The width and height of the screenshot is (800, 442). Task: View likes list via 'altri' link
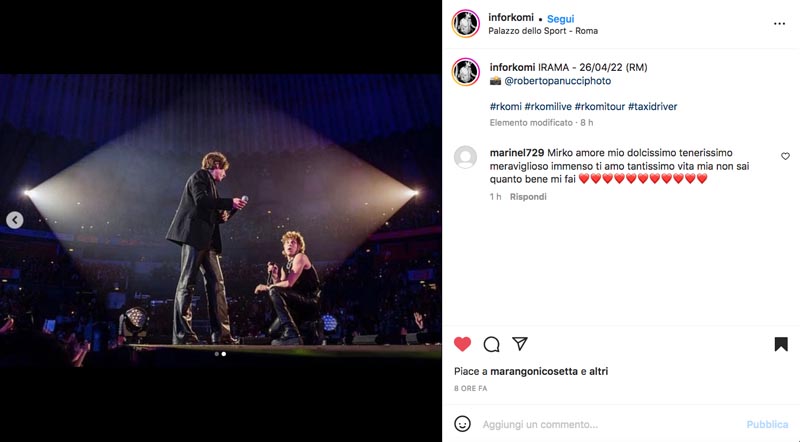[x=598, y=371]
